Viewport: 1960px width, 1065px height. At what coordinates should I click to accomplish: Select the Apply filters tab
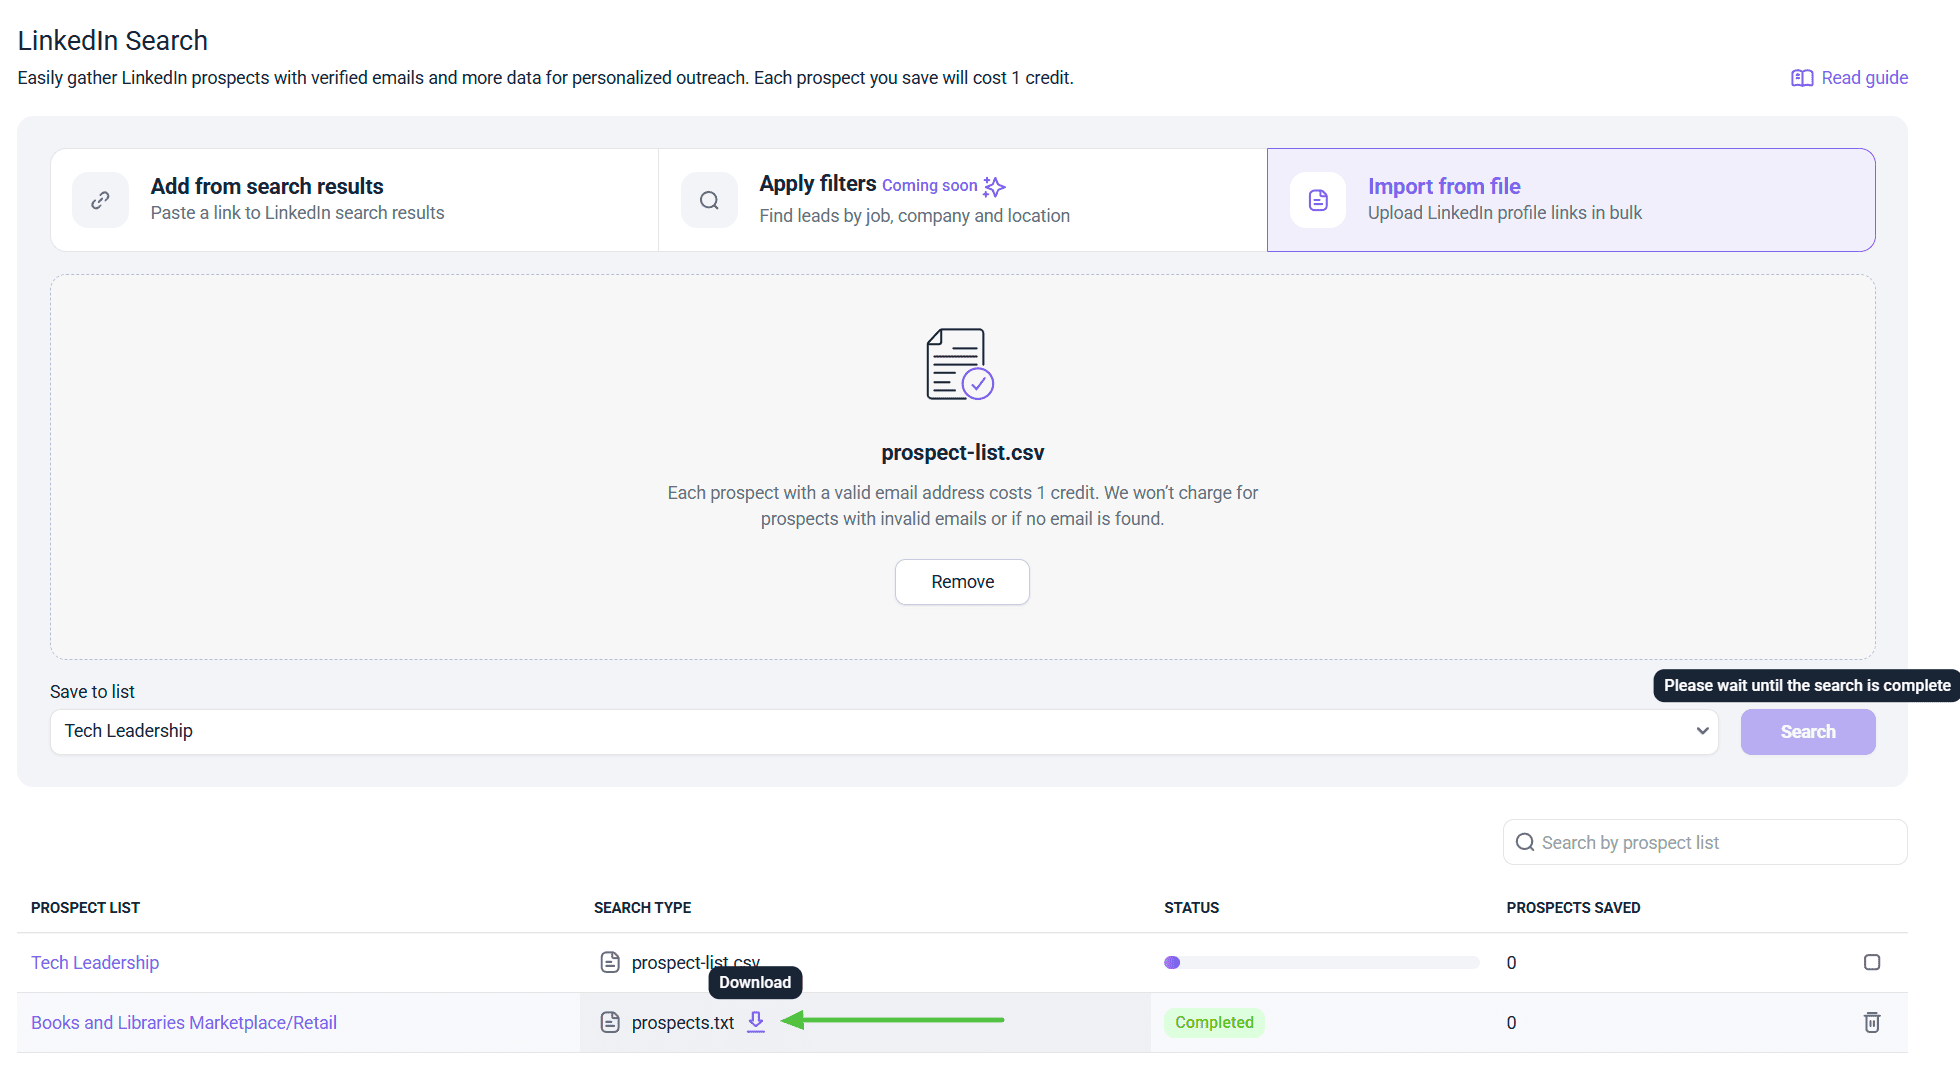962,200
